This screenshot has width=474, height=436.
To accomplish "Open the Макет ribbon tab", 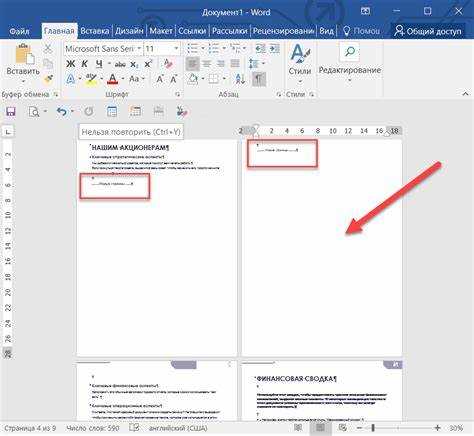I will 161,31.
